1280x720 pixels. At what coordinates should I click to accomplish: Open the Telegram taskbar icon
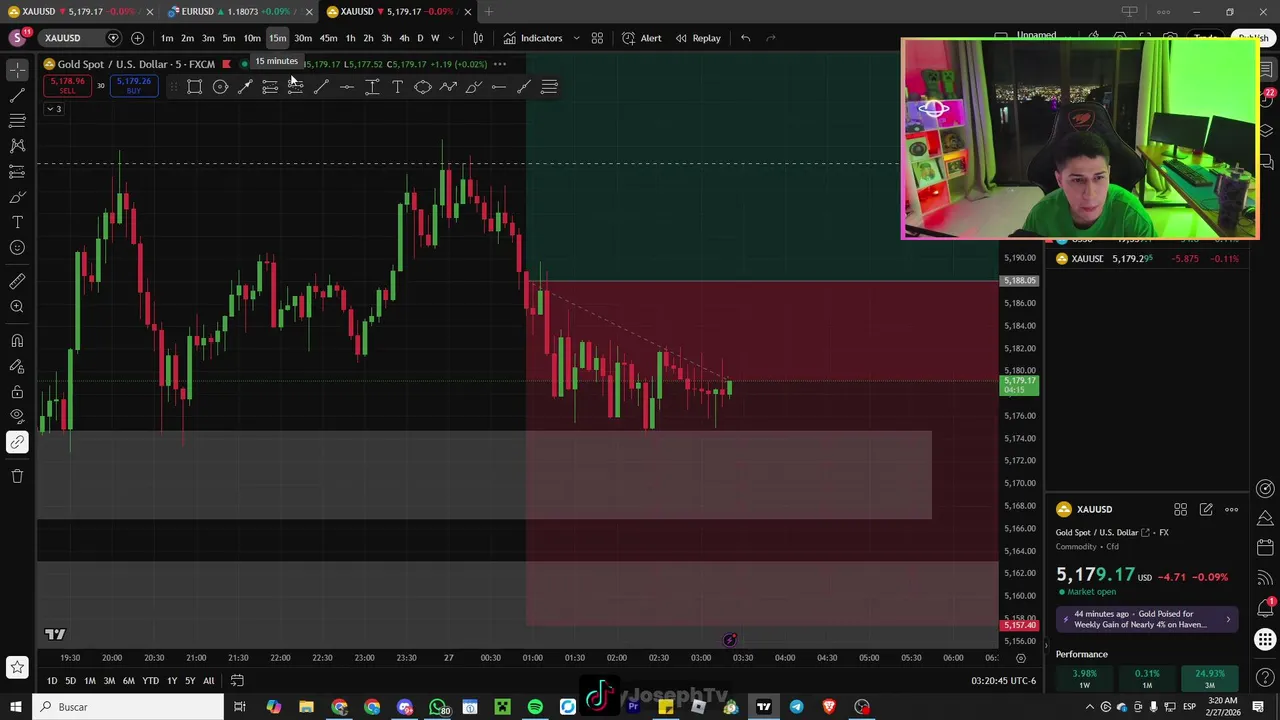pos(796,707)
